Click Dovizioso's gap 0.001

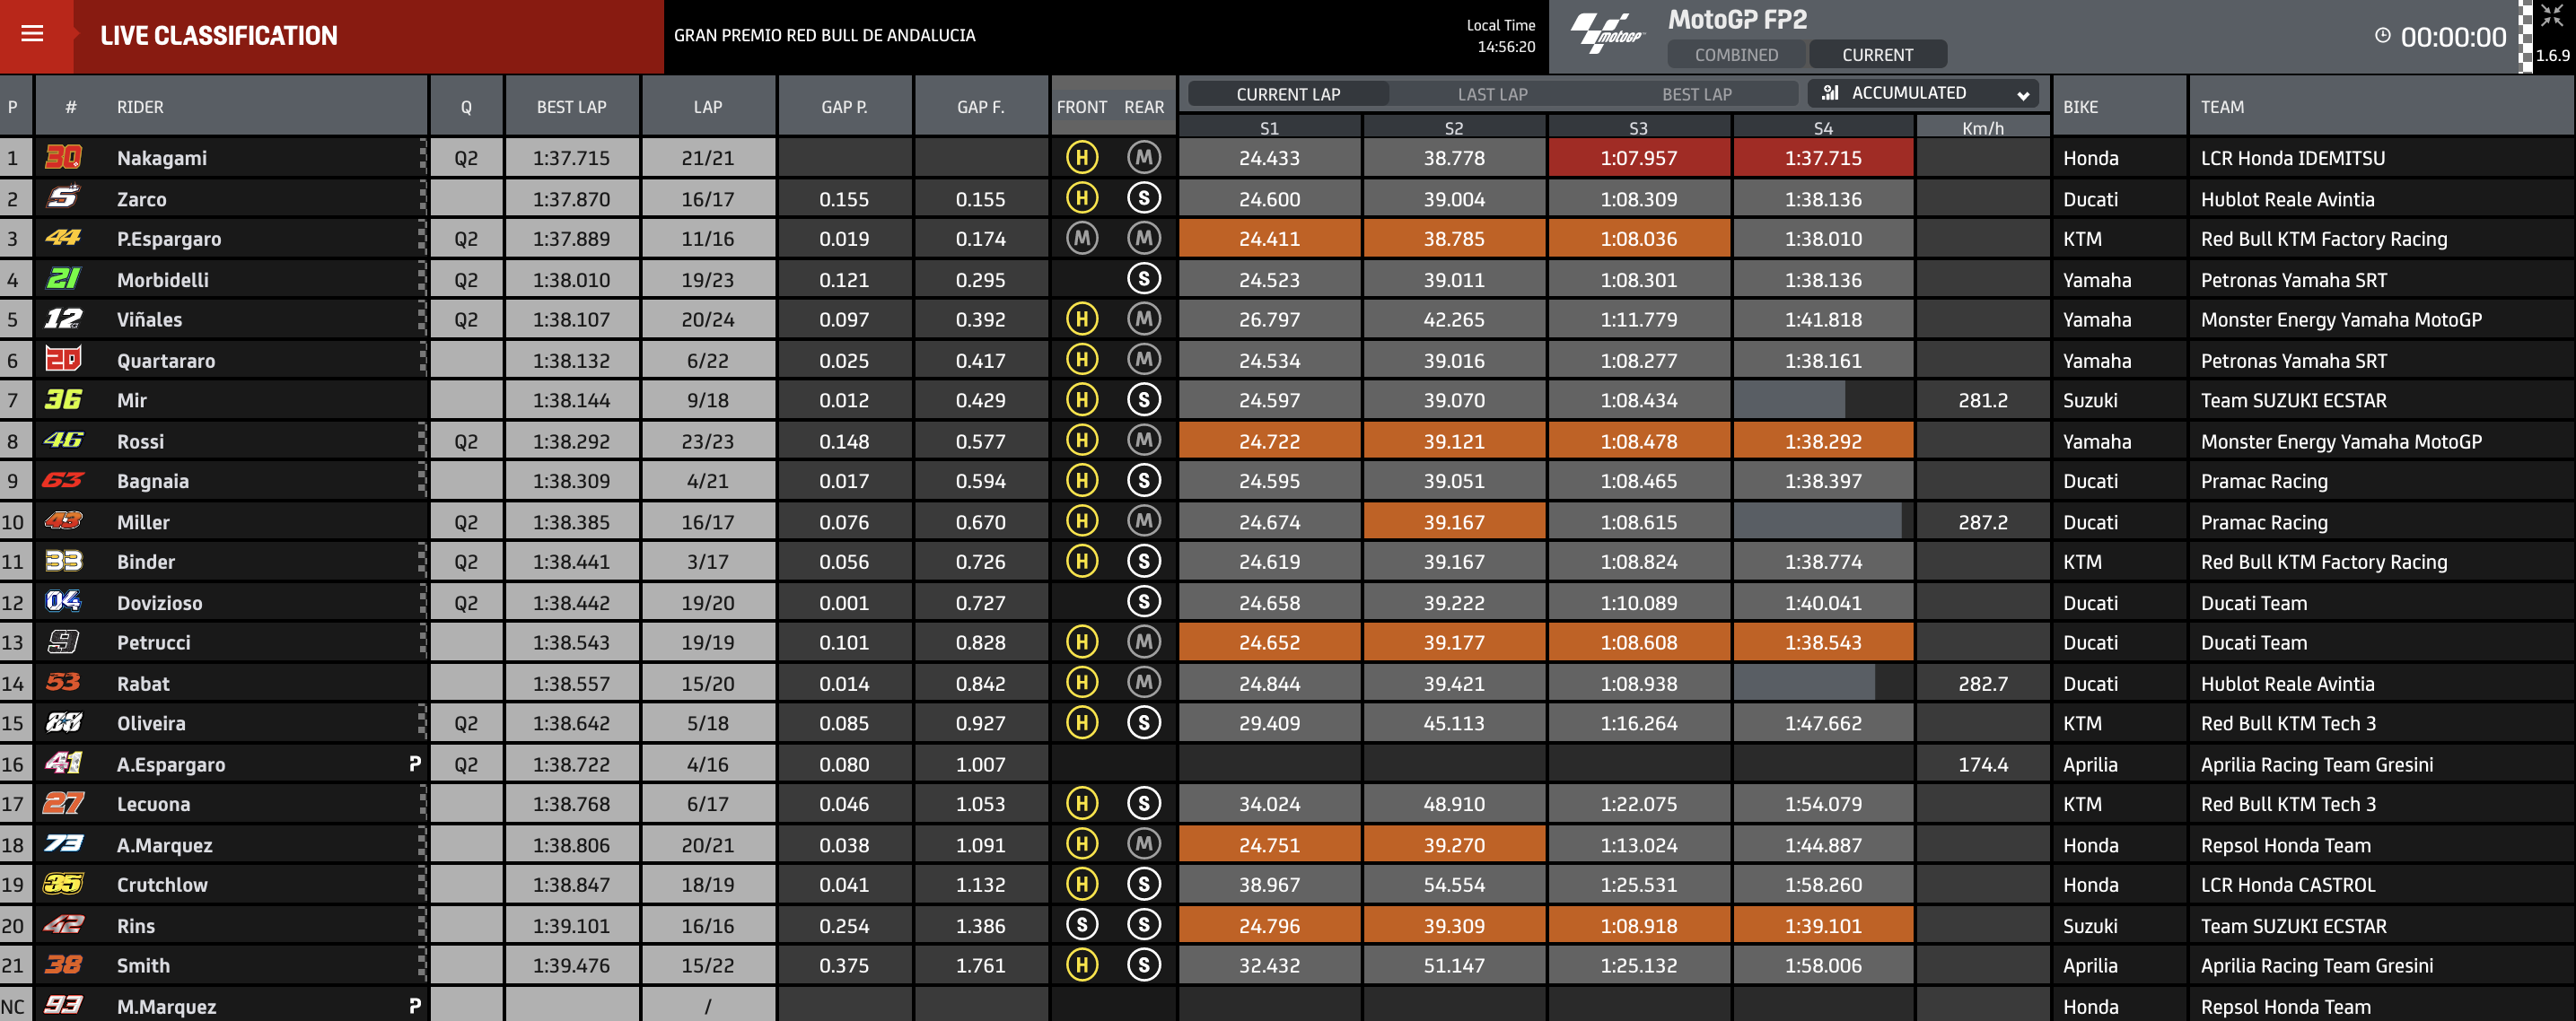[x=844, y=603]
